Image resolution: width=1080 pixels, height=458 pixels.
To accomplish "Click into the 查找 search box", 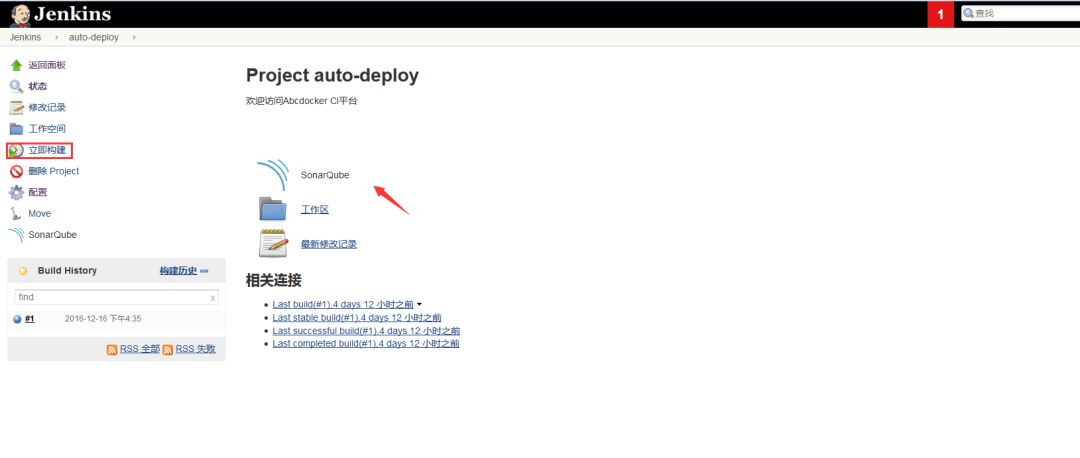I will click(1021, 13).
